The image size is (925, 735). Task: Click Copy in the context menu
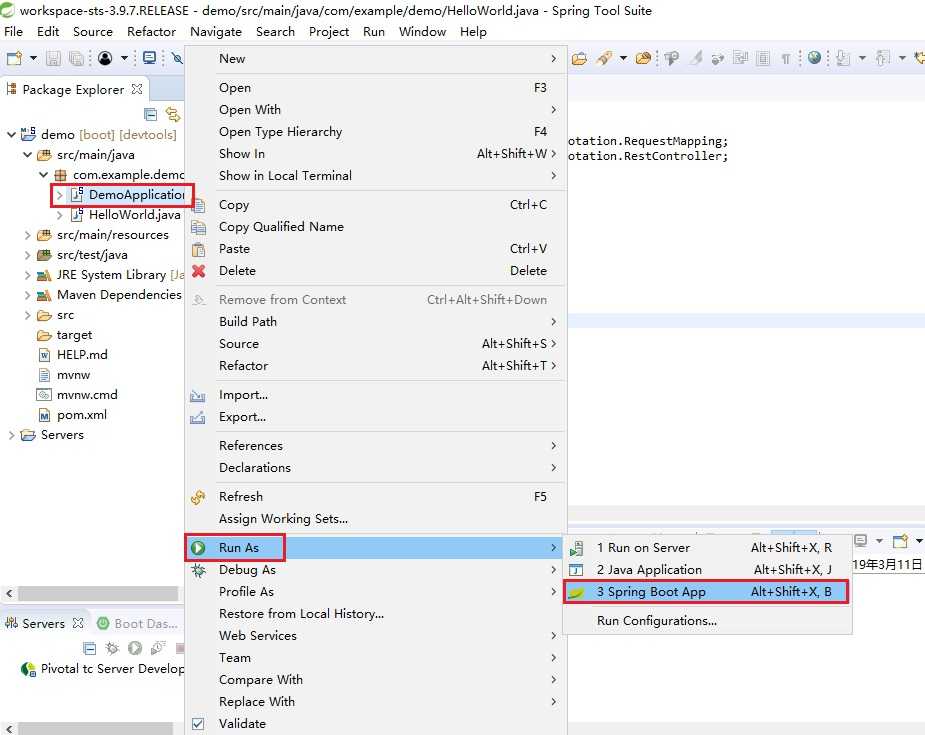pyautogui.click(x=376, y=205)
